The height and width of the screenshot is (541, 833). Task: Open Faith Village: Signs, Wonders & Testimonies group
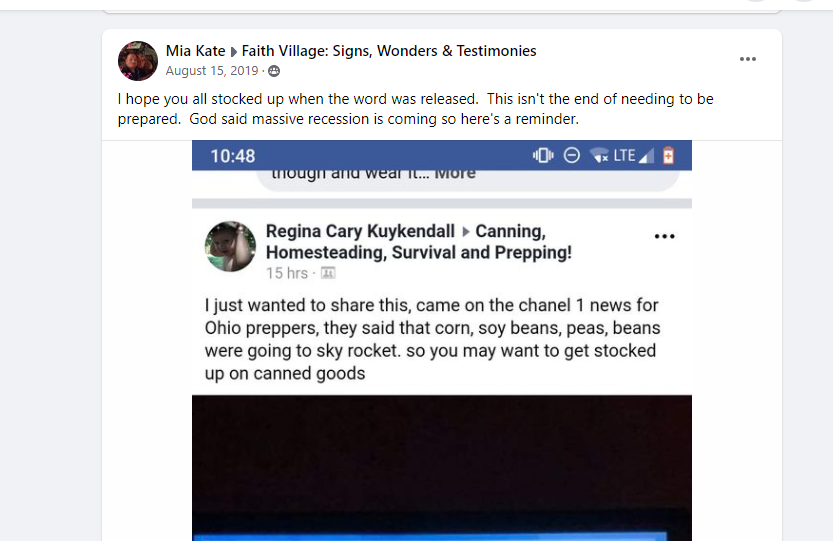click(389, 51)
